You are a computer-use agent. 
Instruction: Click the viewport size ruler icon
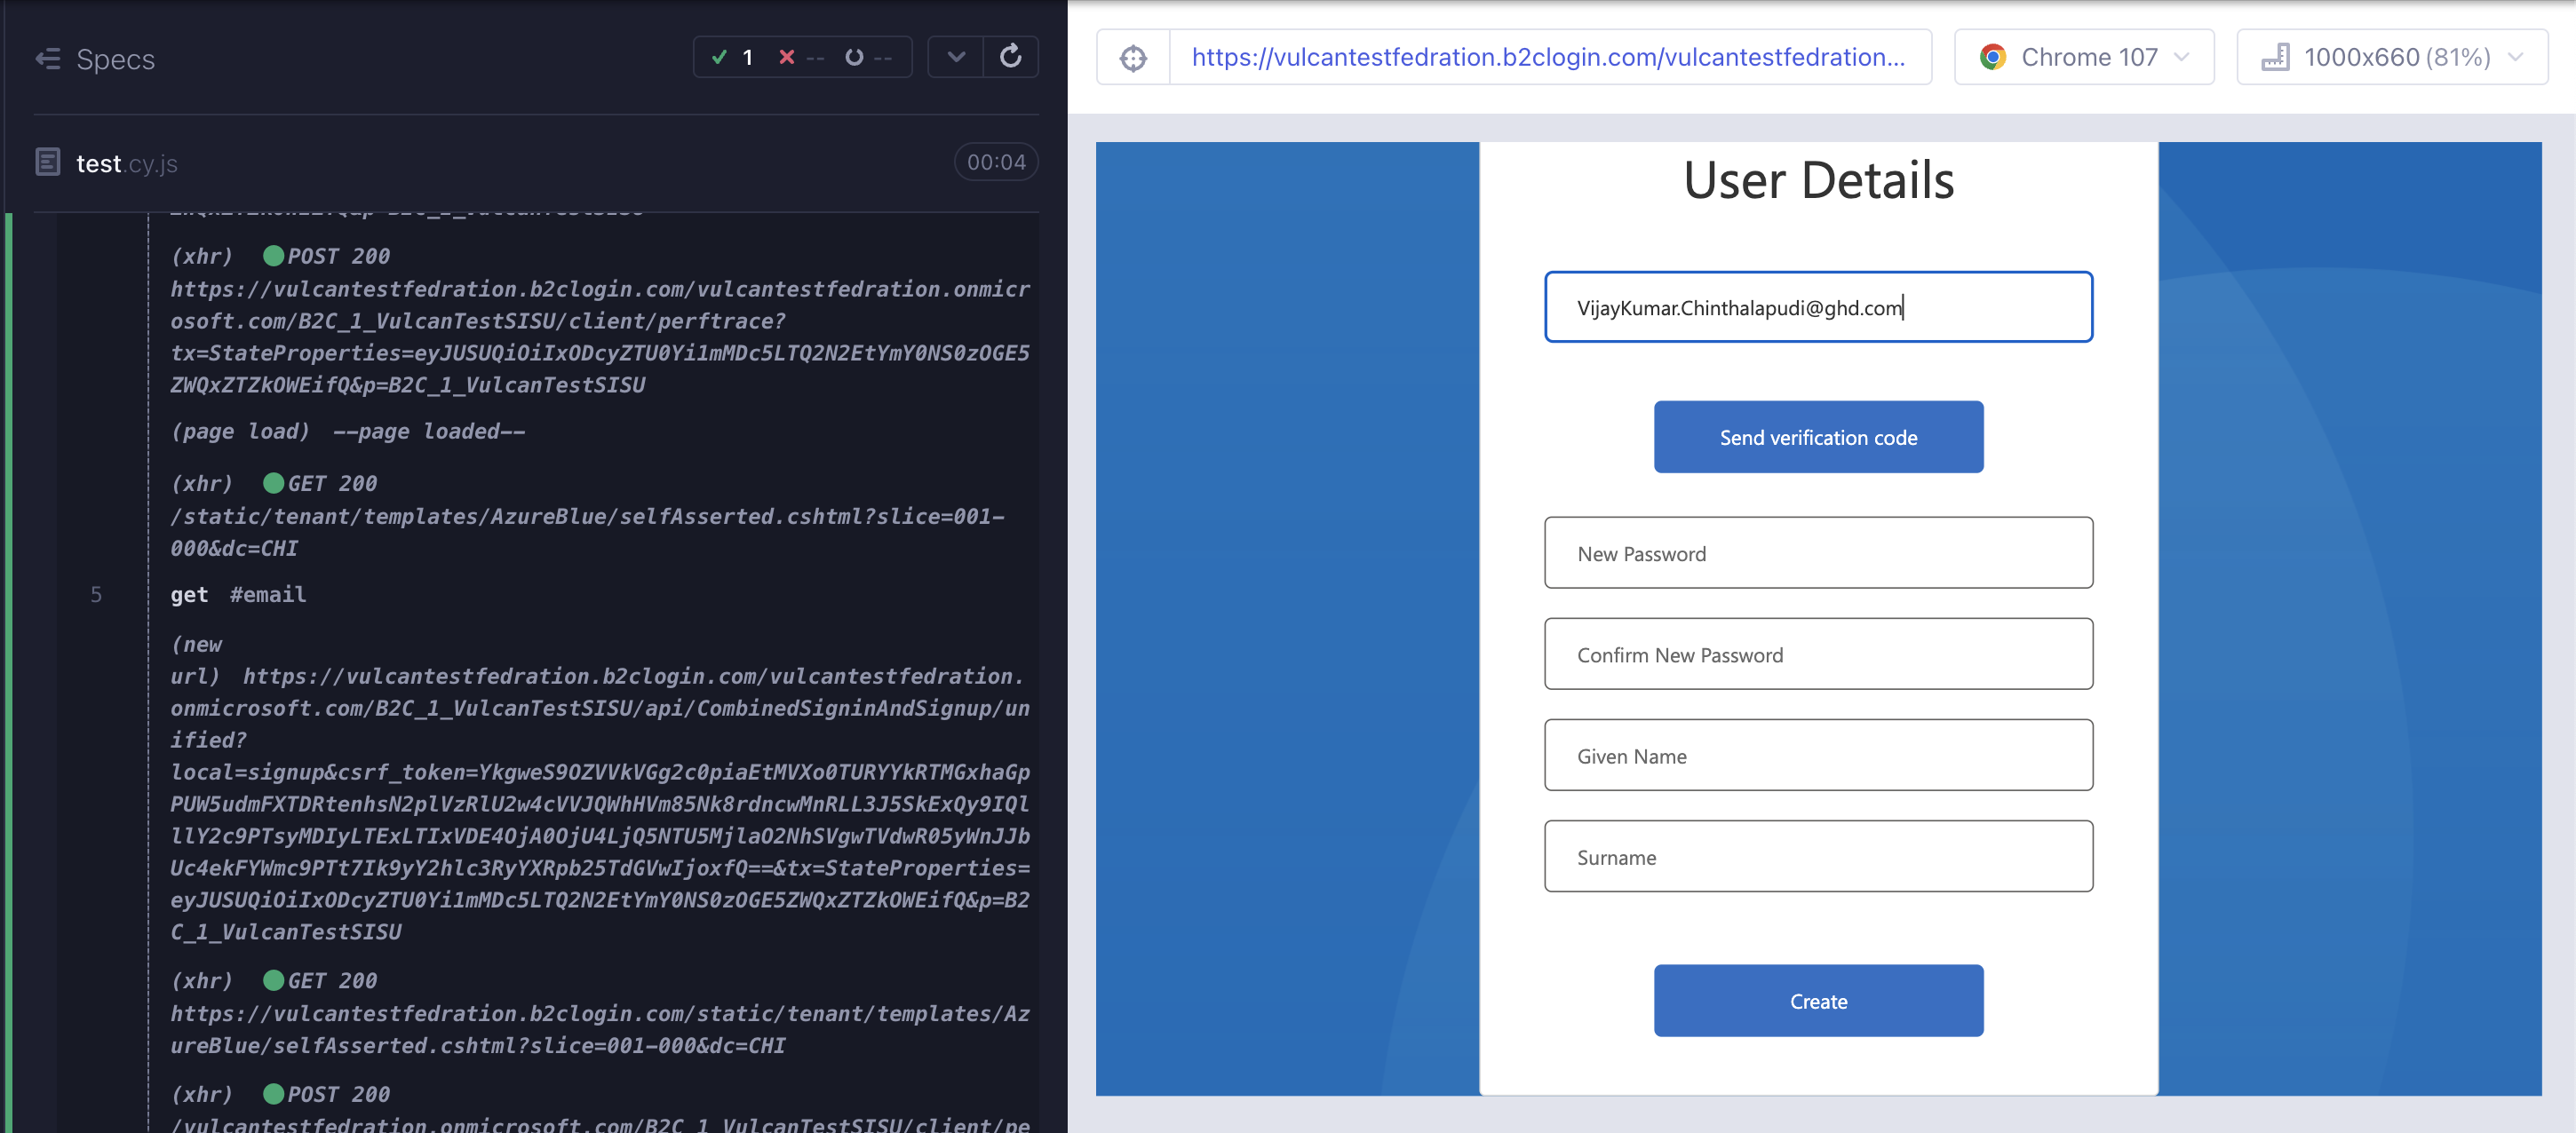coord(2275,58)
